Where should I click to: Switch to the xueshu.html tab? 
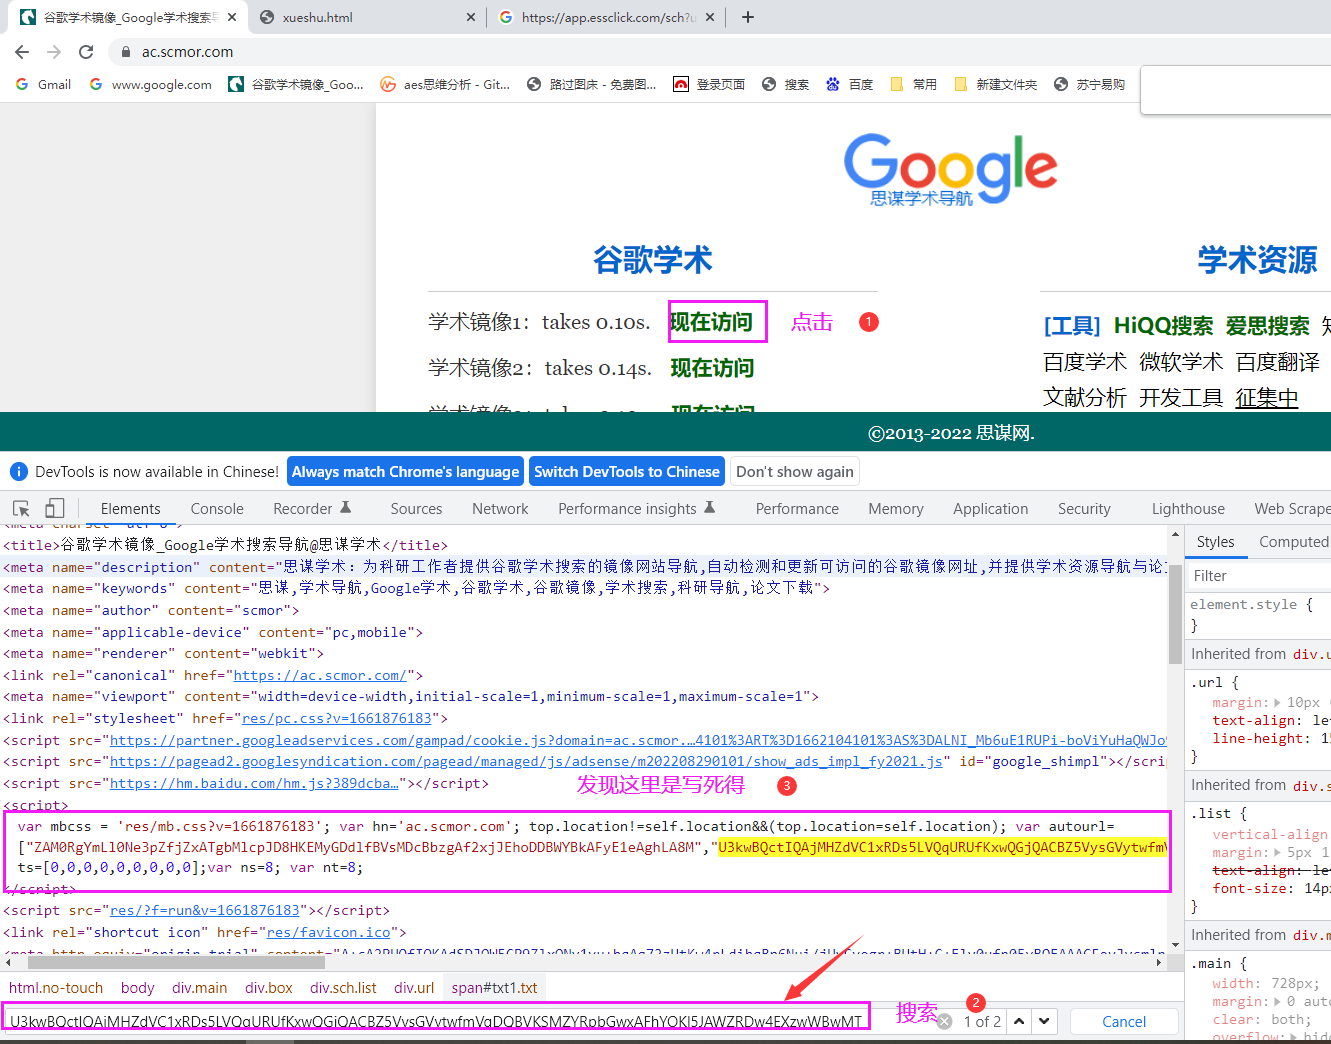(365, 17)
